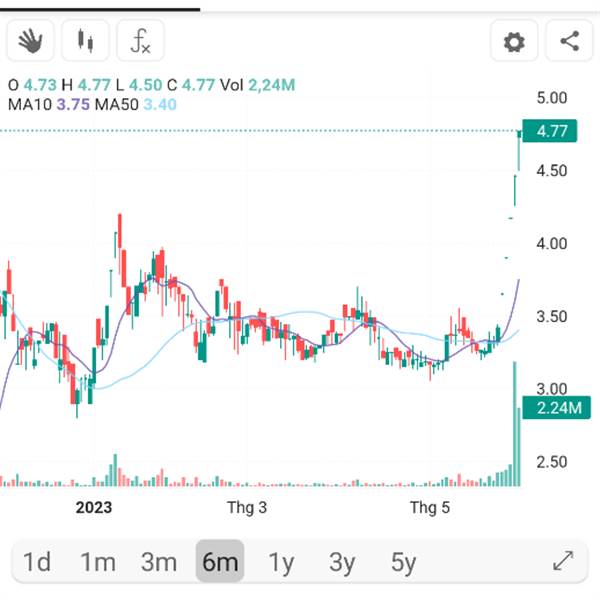600x600 pixels.
Task: Switch to the 3m timeframe
Action: click(159, 562)
